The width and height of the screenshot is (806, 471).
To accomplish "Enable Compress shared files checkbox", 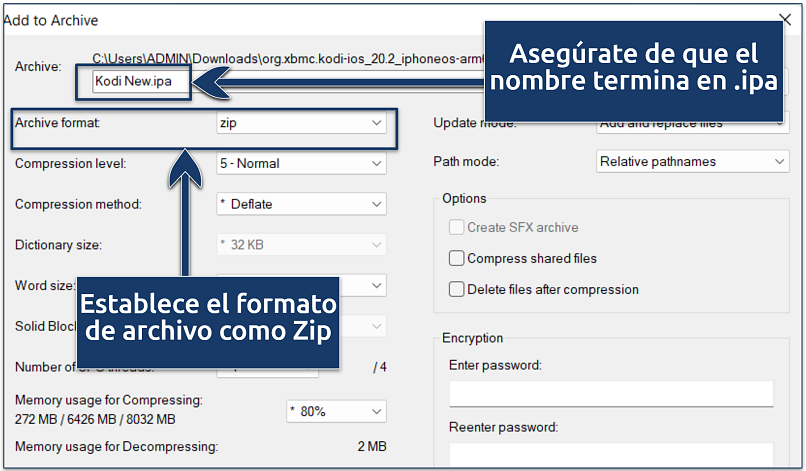I will click(457, 258).
